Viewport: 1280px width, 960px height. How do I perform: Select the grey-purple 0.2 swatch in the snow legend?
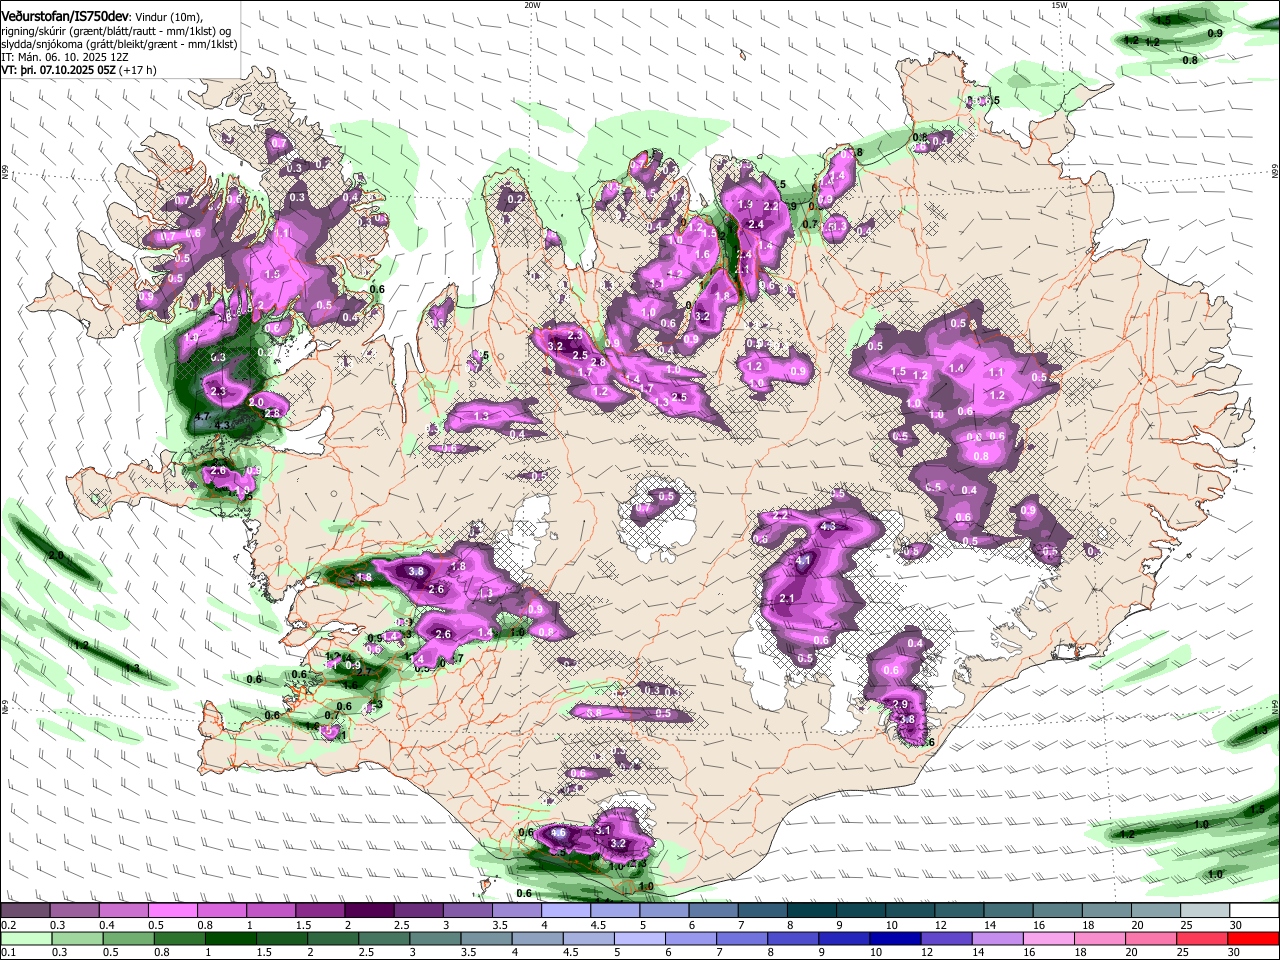click(25, 911)
